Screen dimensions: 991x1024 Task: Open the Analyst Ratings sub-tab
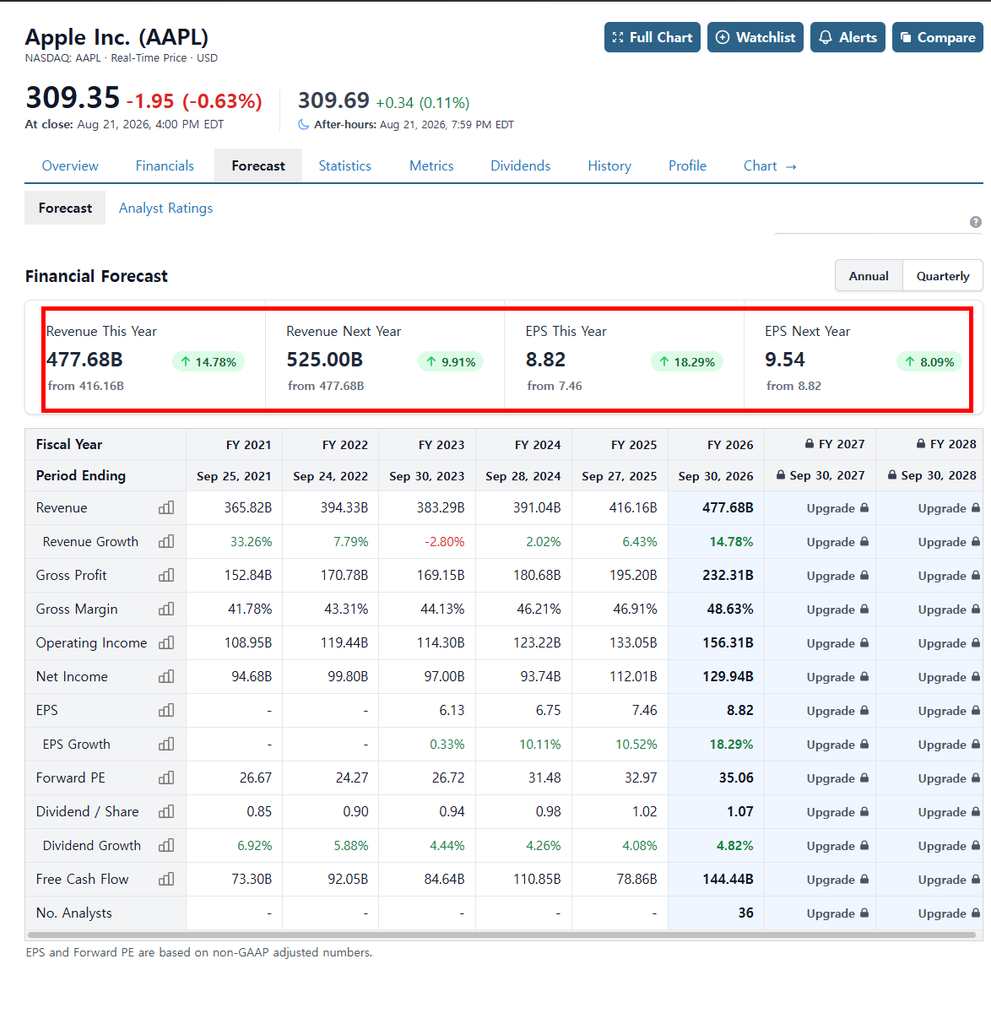coord(166,208)
